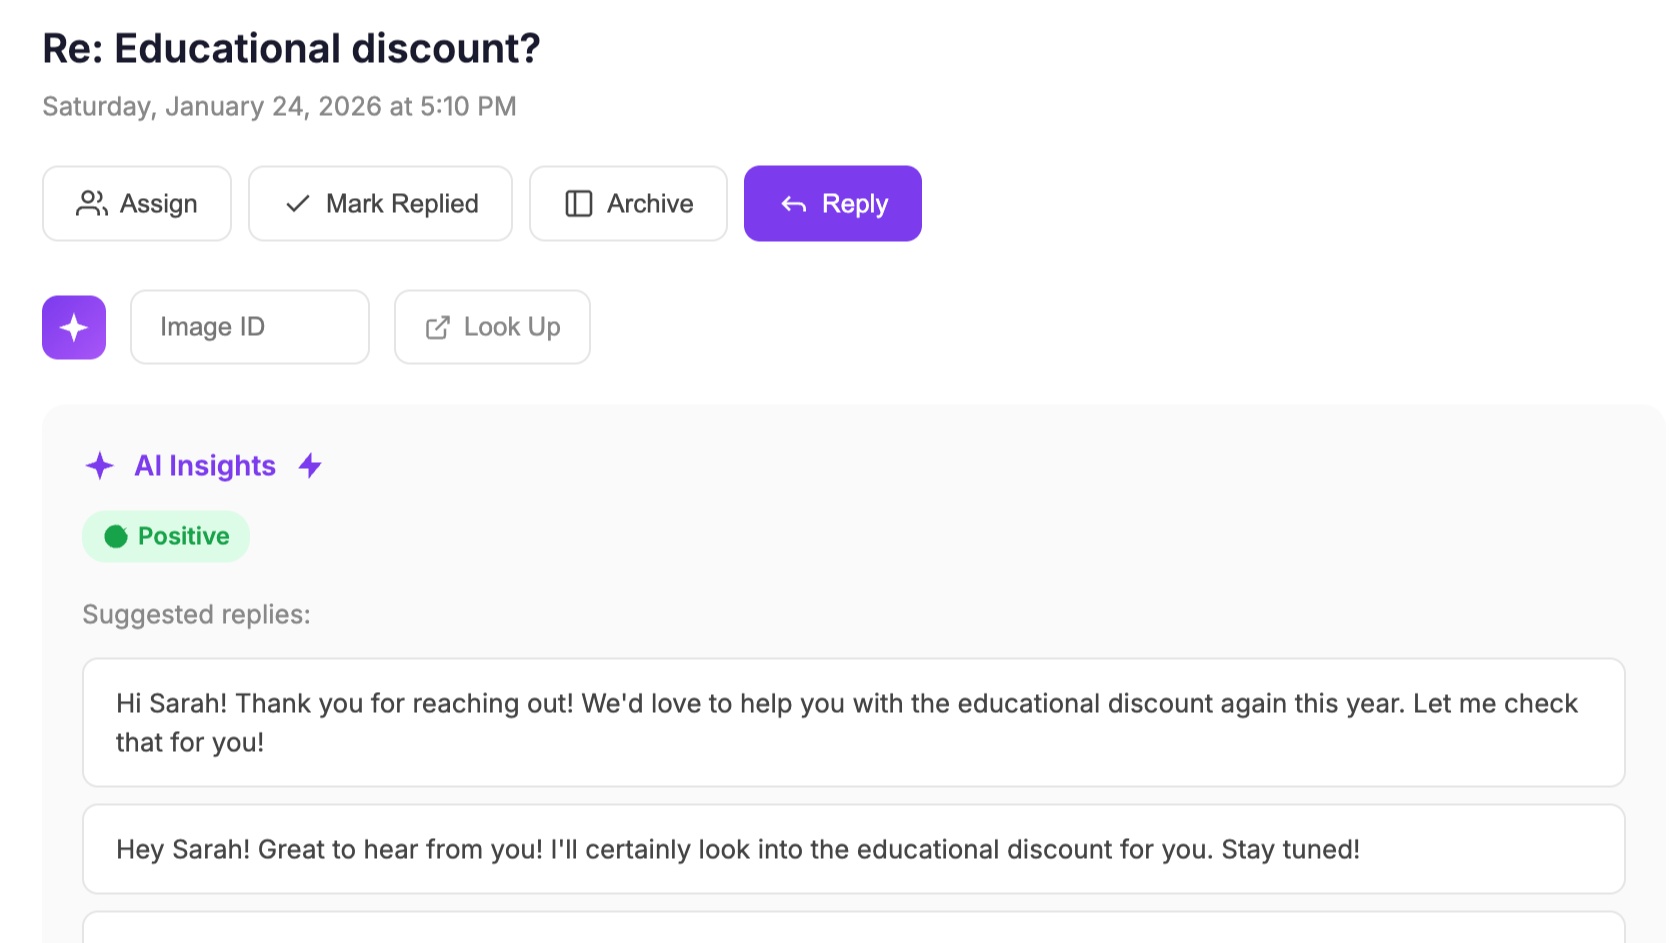Click the archive panel icon on the Archive button
This screenshot has height=943, width=1676.
[x=578, y=203]
